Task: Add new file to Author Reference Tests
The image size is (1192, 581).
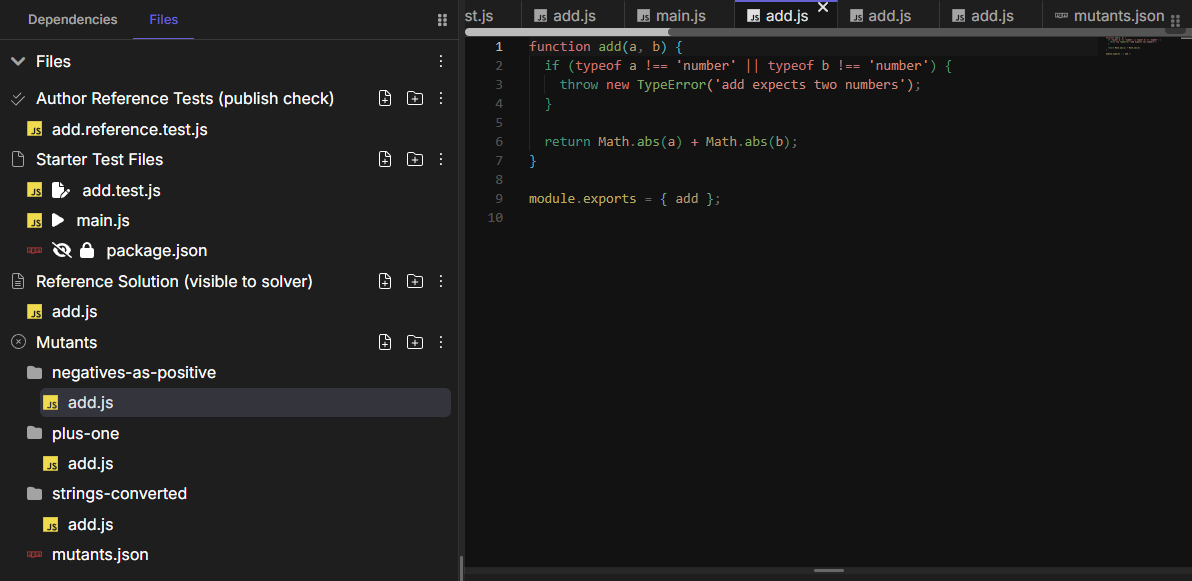Action: [385, 99]
